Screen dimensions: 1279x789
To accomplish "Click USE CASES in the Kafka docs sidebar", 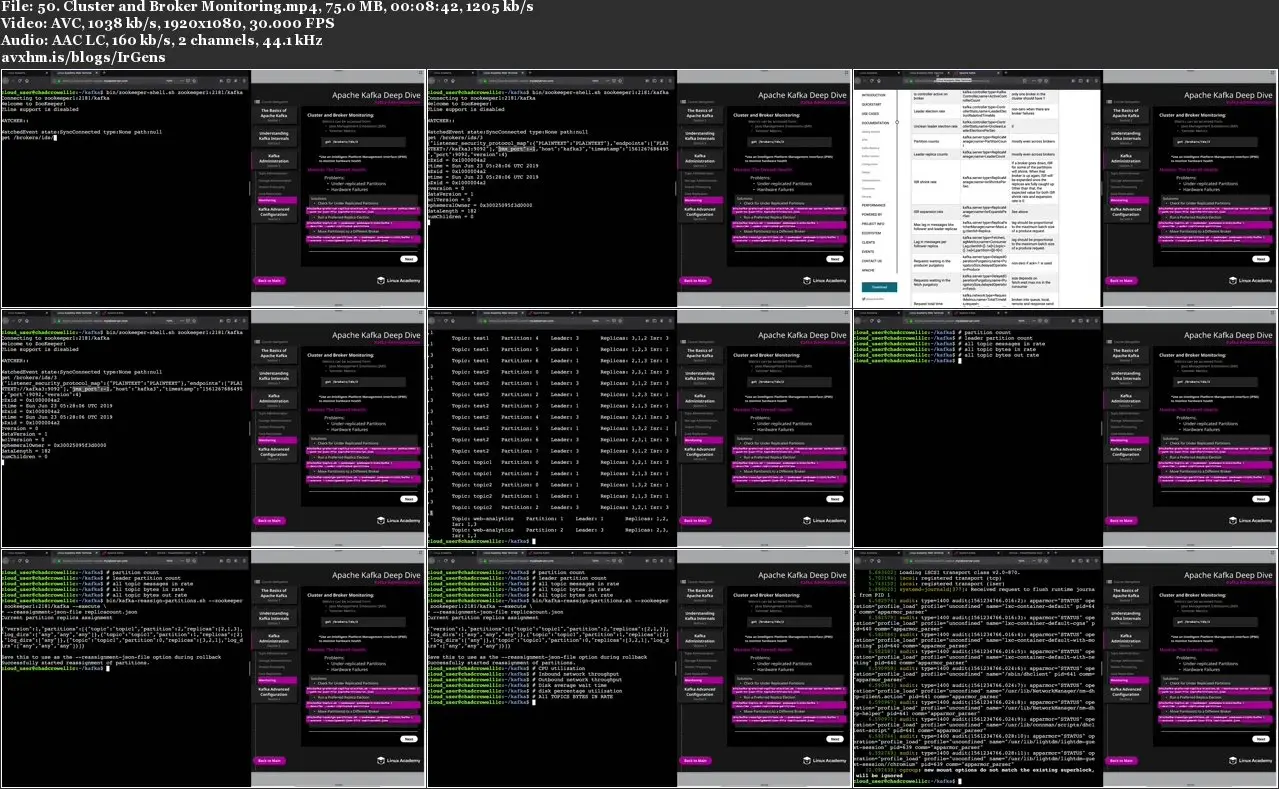I will [x=870, y=114].
